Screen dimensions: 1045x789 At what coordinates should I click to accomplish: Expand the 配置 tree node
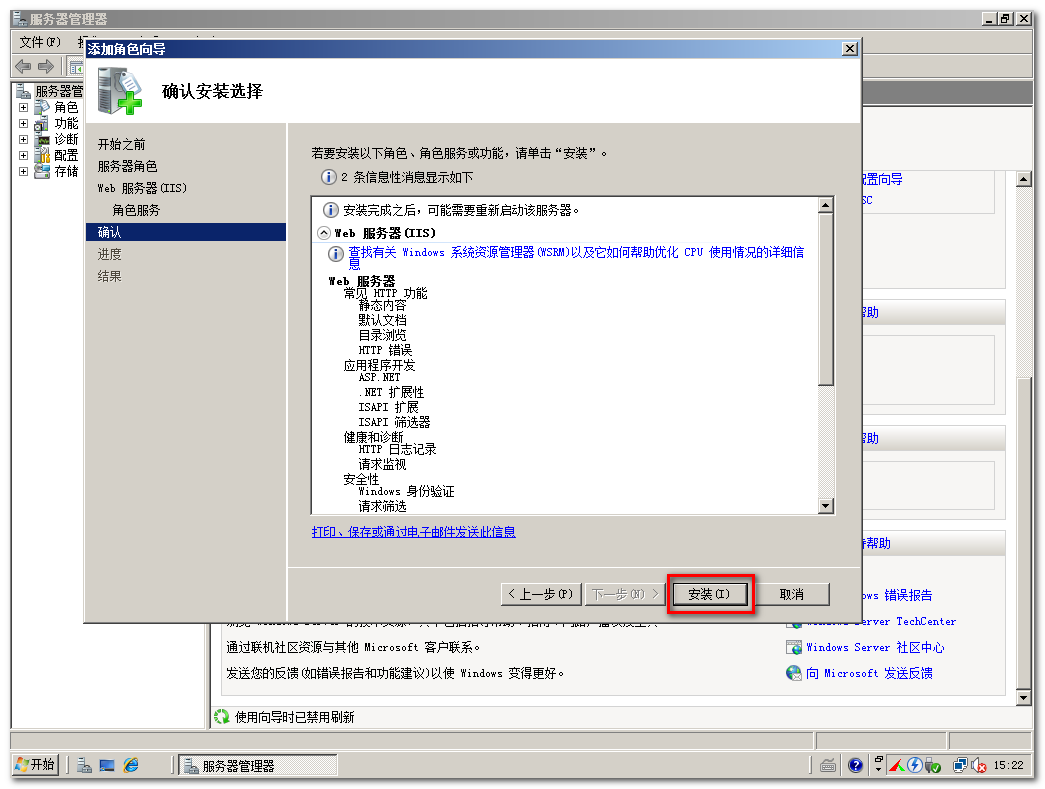(23, 155)
